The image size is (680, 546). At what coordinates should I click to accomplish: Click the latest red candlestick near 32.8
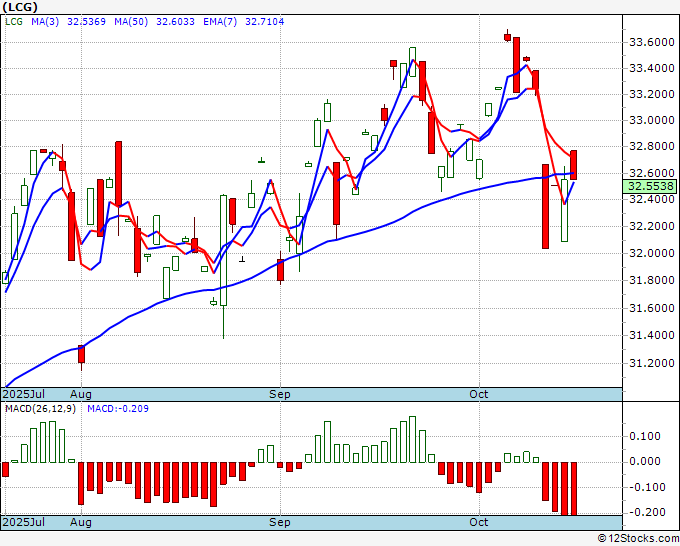573,165
